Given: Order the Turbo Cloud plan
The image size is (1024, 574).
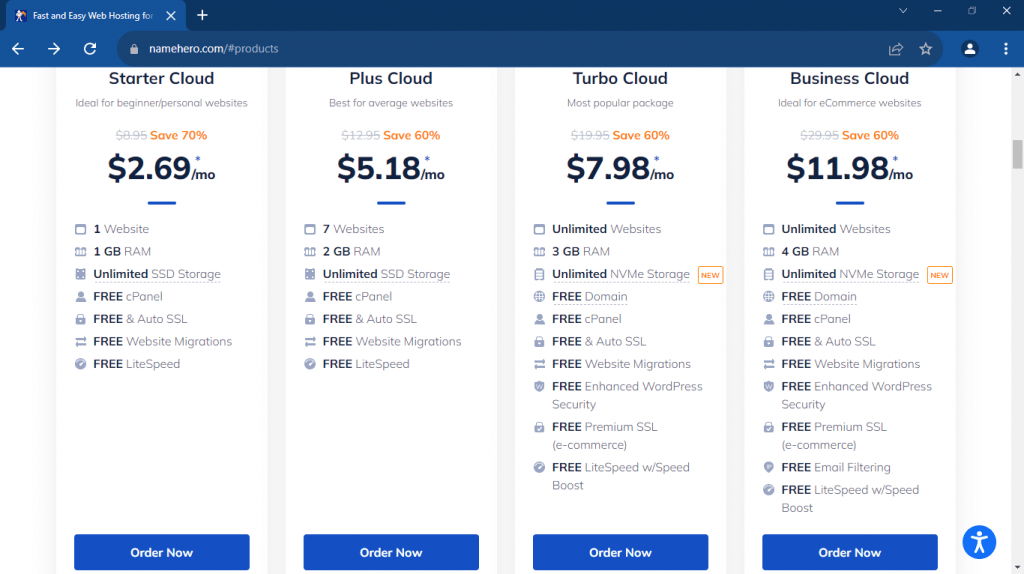Looking at the screenshot, I should click(x=620, y=552).
